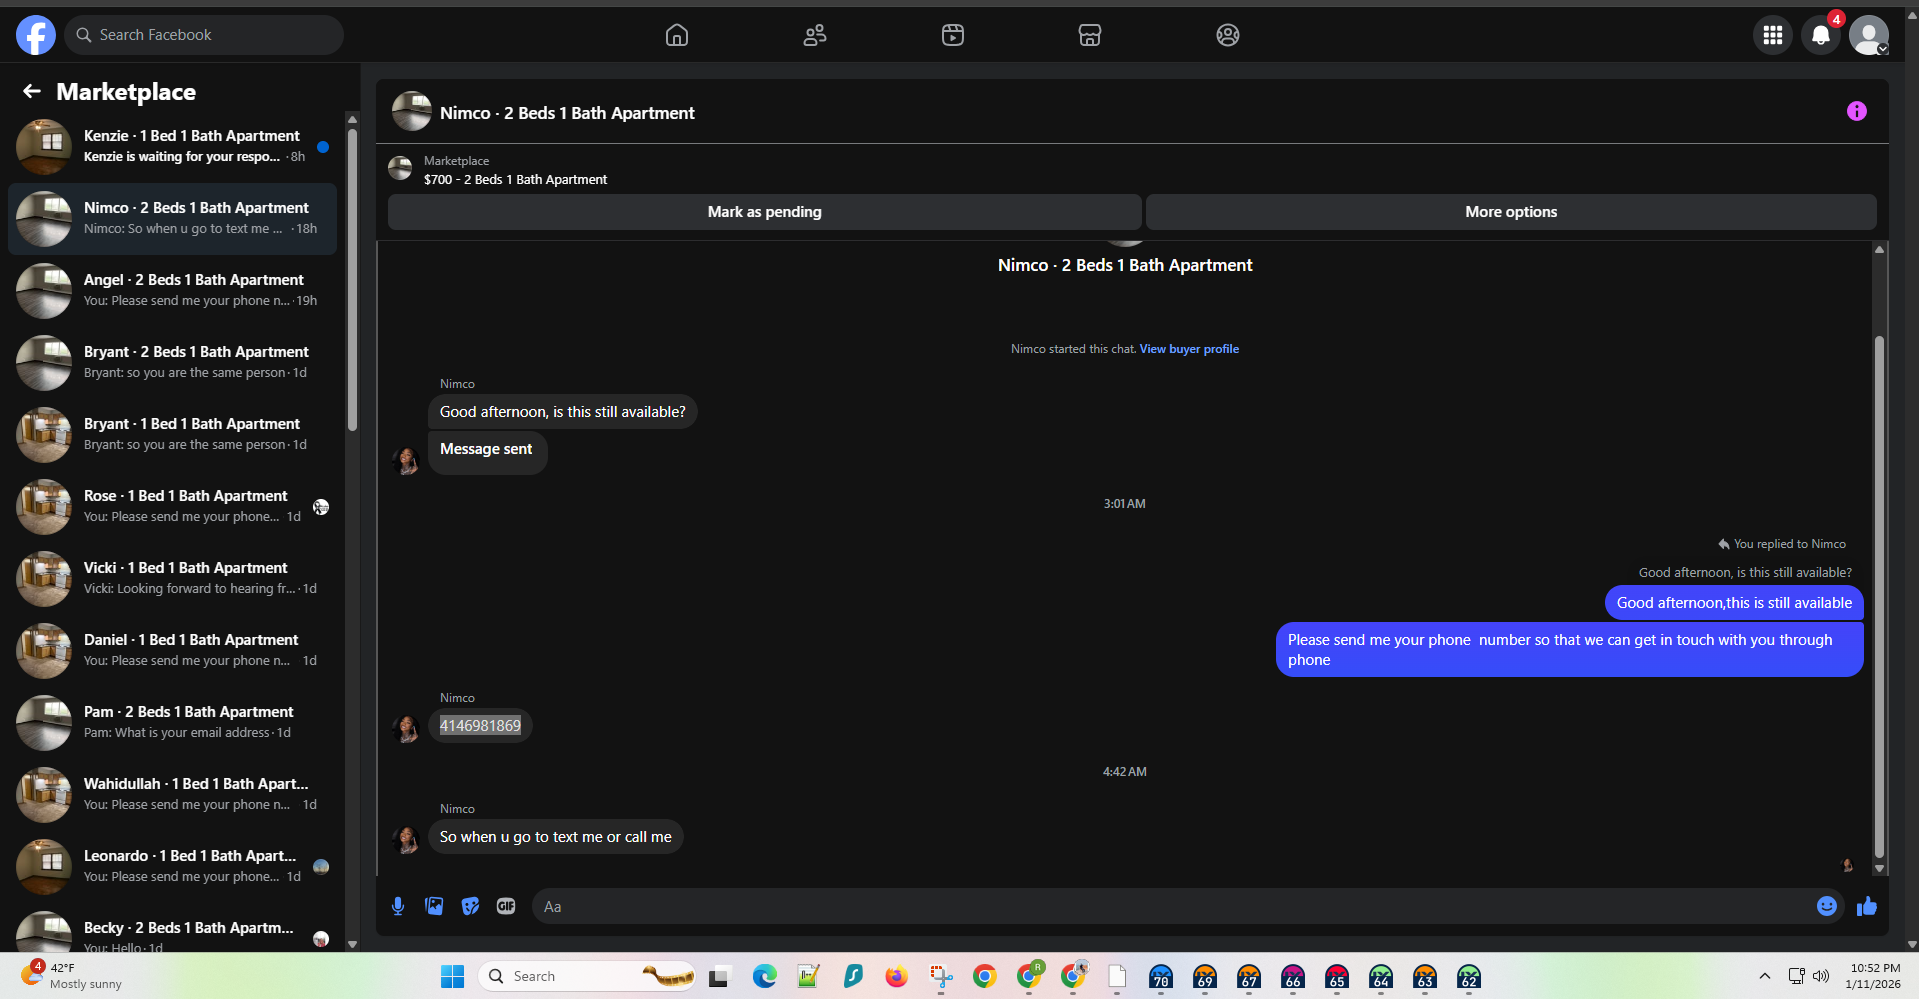The image size is (1919, 999).
Task: Send a thumbs-up like
Action: [x=1867, y=906]
